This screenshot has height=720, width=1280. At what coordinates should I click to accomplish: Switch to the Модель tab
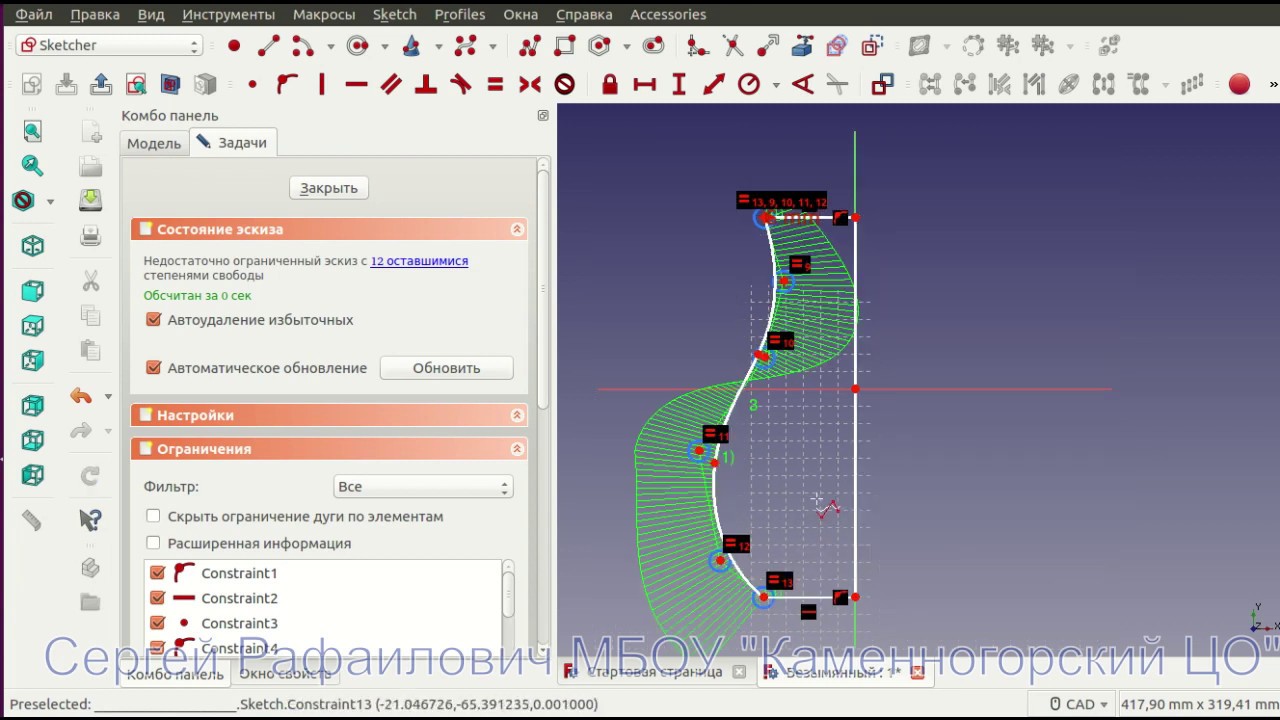point(154,143)
